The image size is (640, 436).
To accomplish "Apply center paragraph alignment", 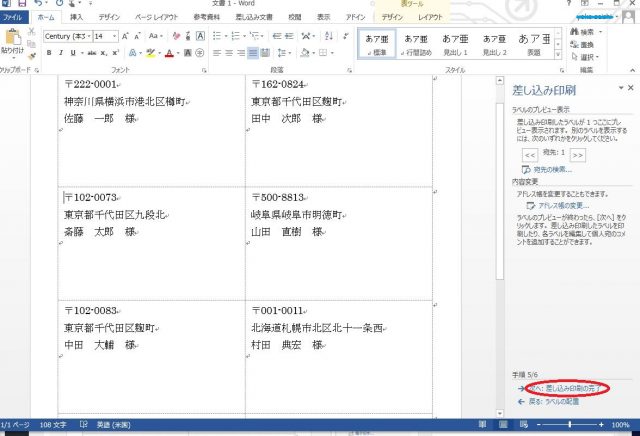I will pos(227,53).
